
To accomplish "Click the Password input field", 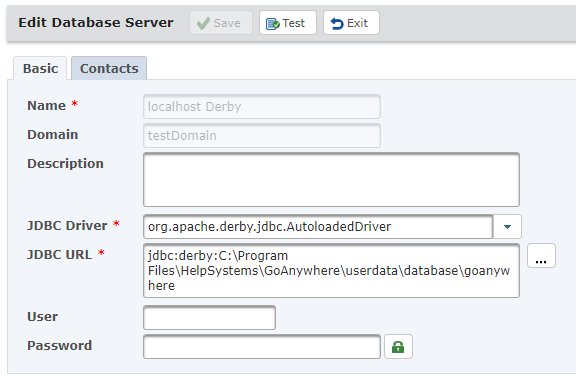I will 262,346.
